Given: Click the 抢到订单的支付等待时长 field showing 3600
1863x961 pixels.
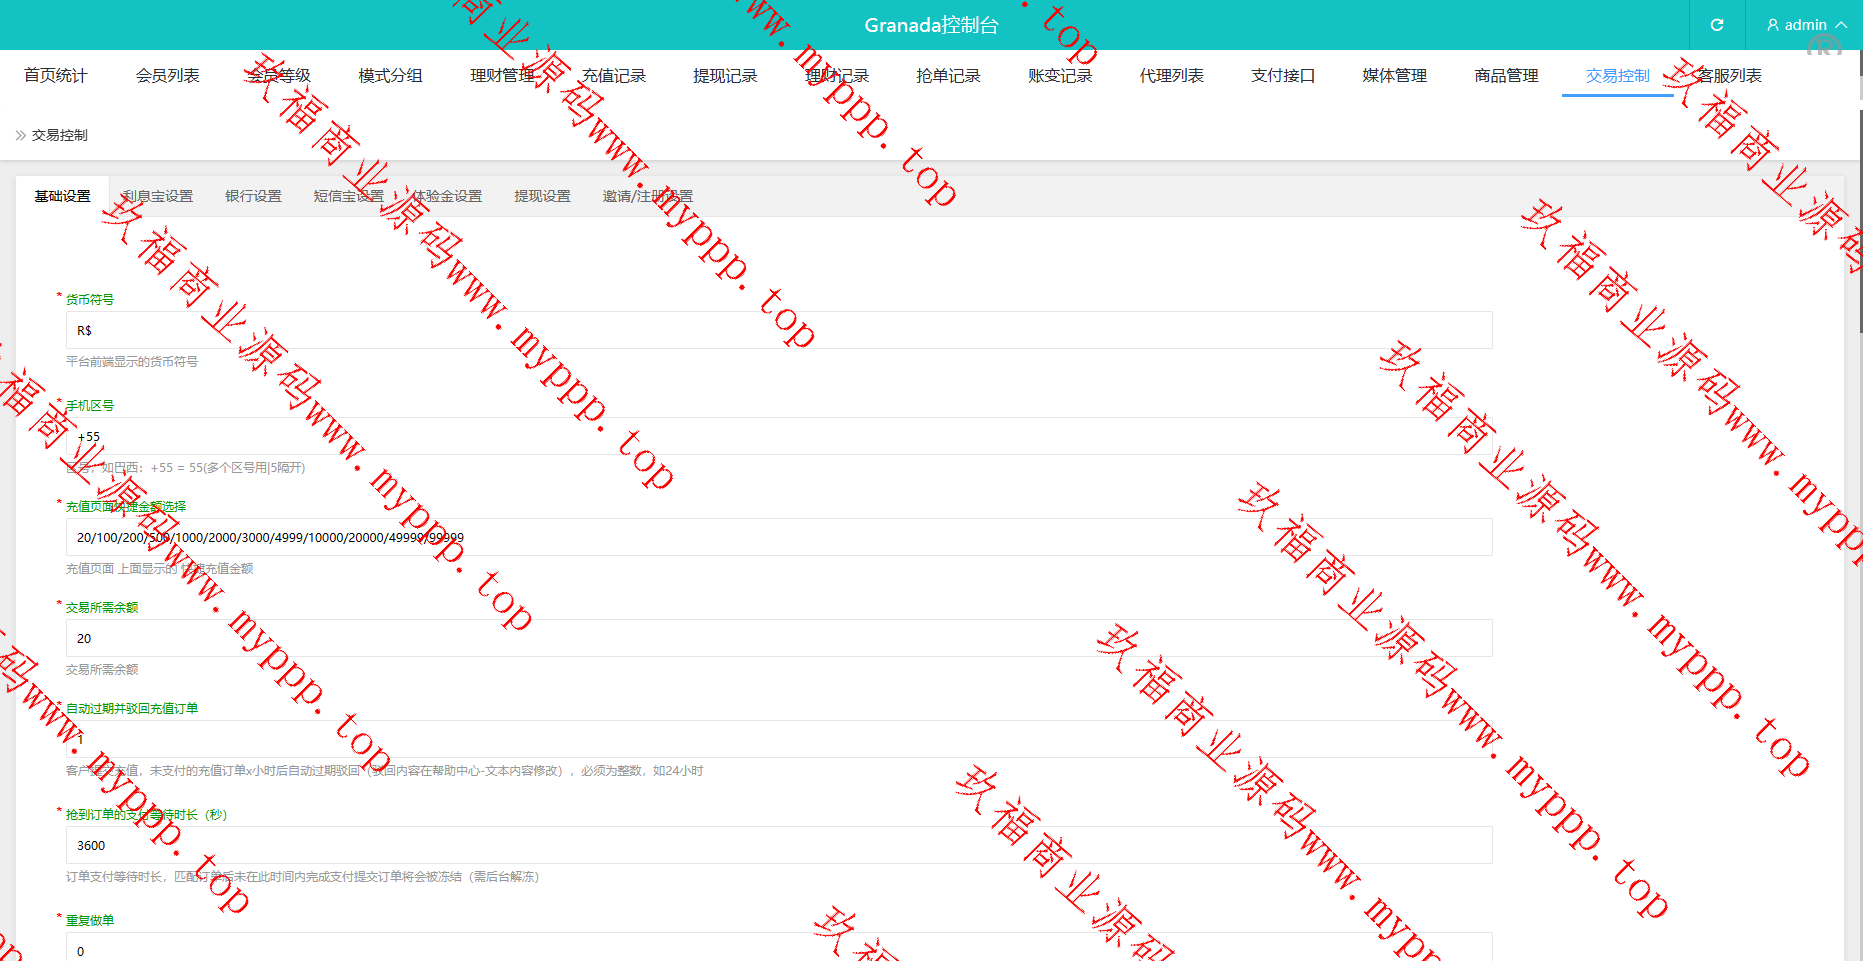Looking at the screenshot, I should (x=778, y=845).
